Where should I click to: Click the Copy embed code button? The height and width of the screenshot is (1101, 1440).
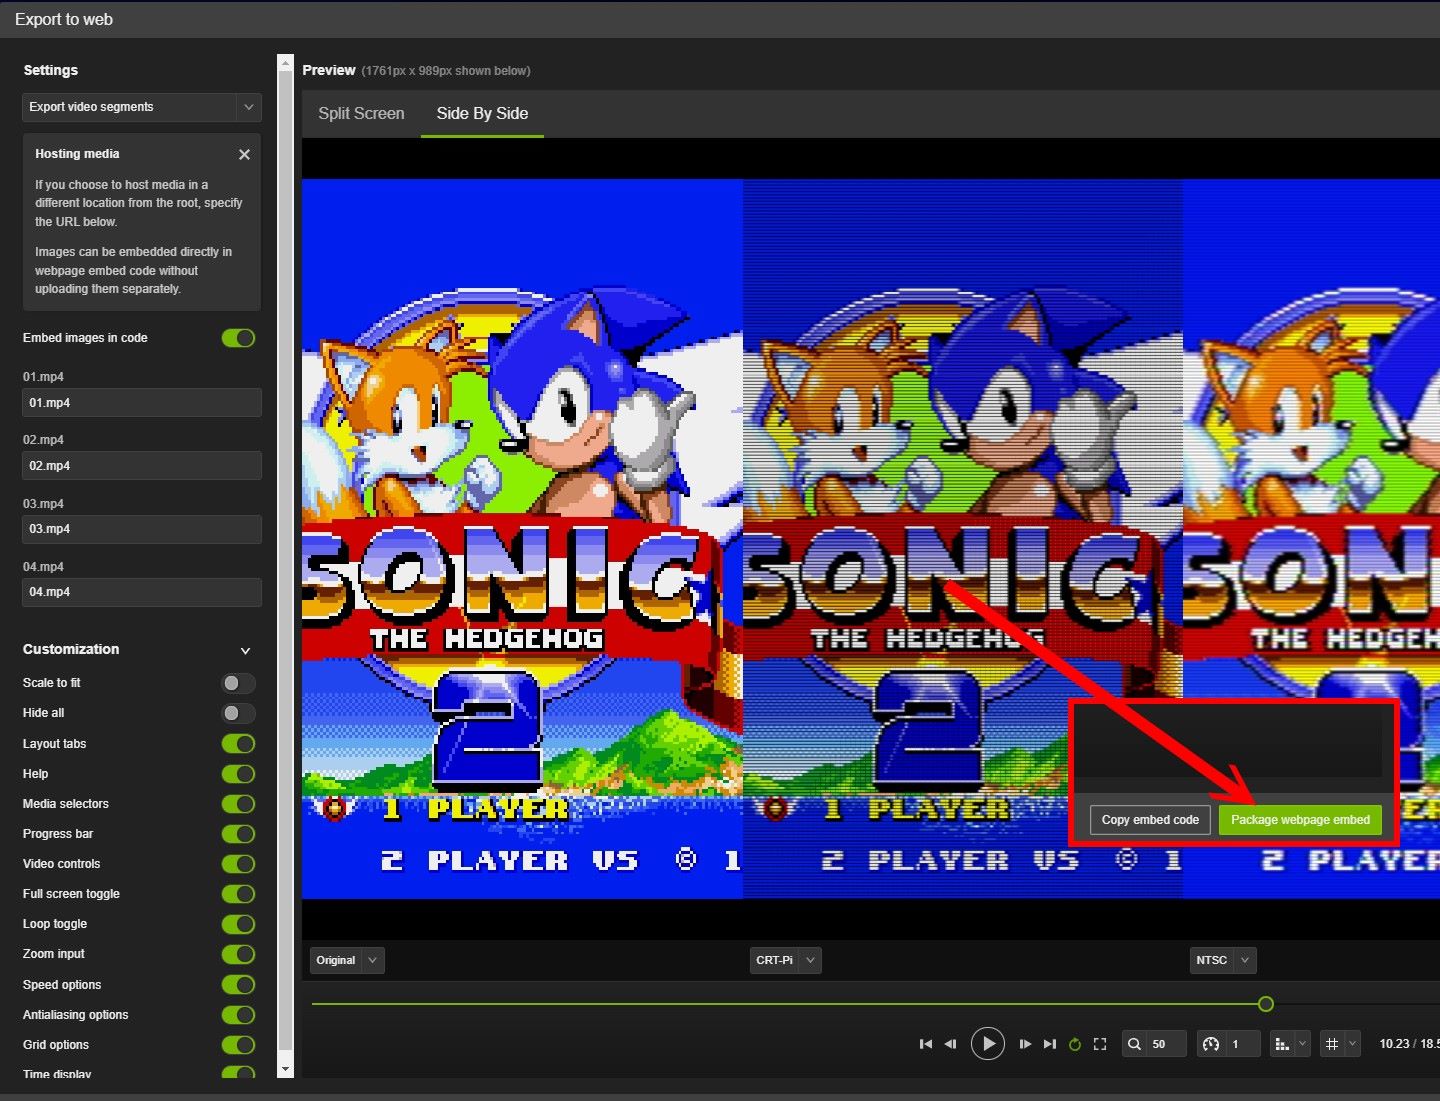click(1150, 820)
